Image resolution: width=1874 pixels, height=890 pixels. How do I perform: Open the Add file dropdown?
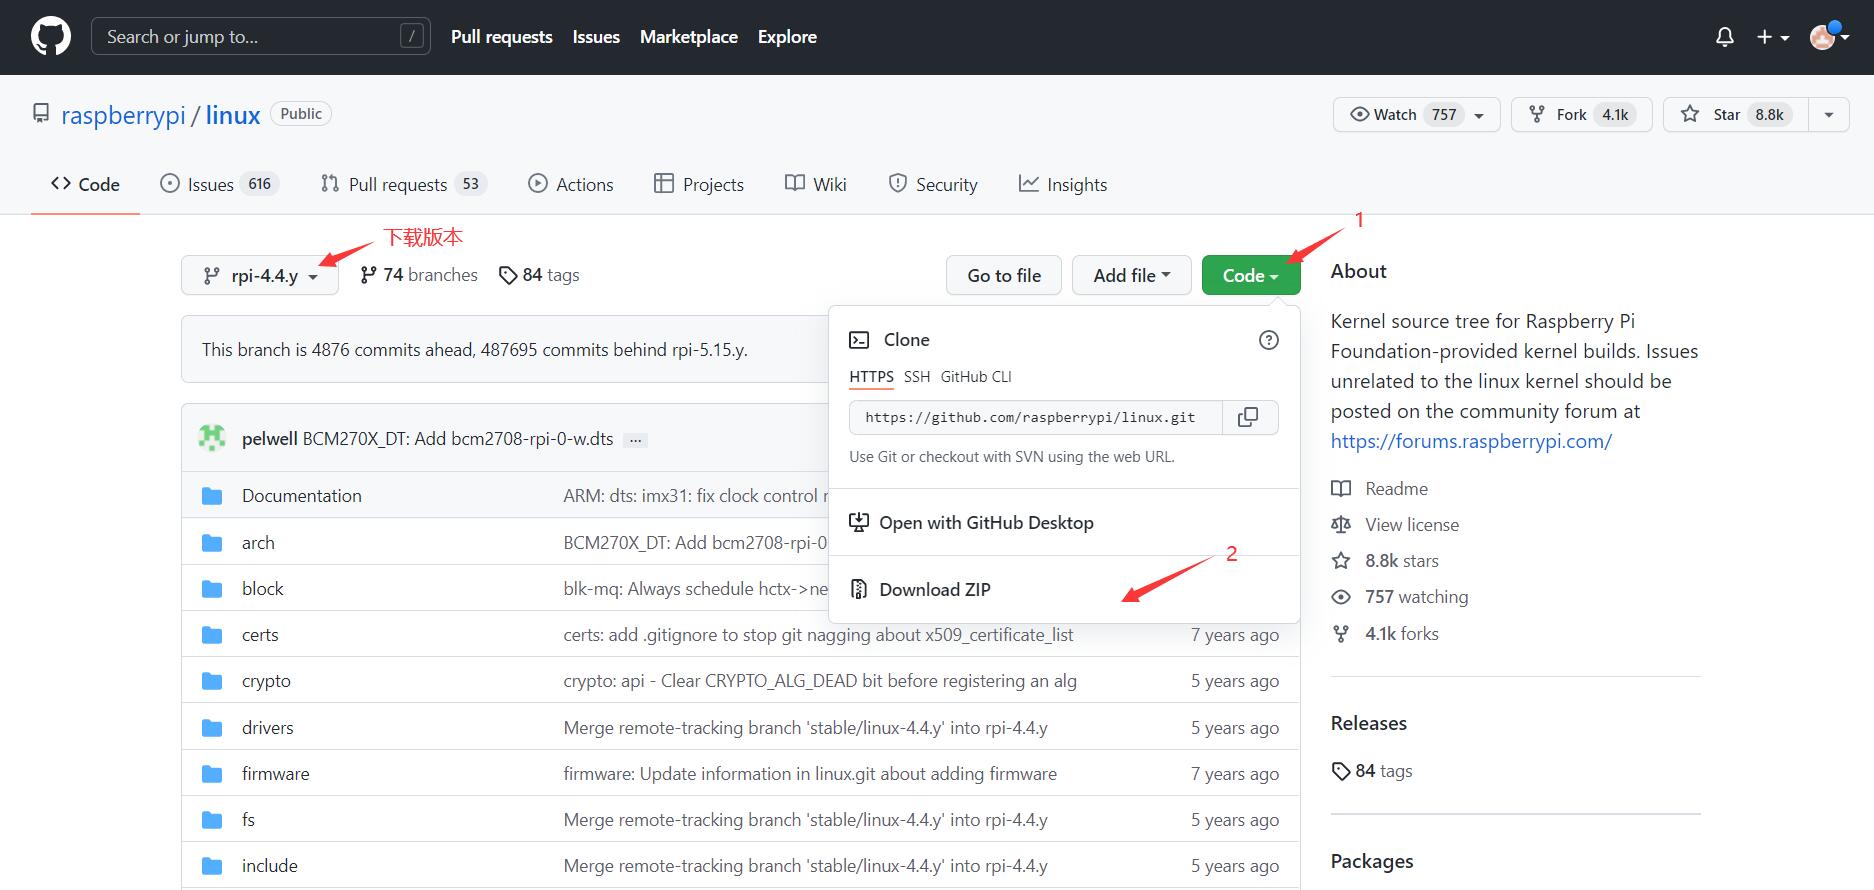point(1131,275)
